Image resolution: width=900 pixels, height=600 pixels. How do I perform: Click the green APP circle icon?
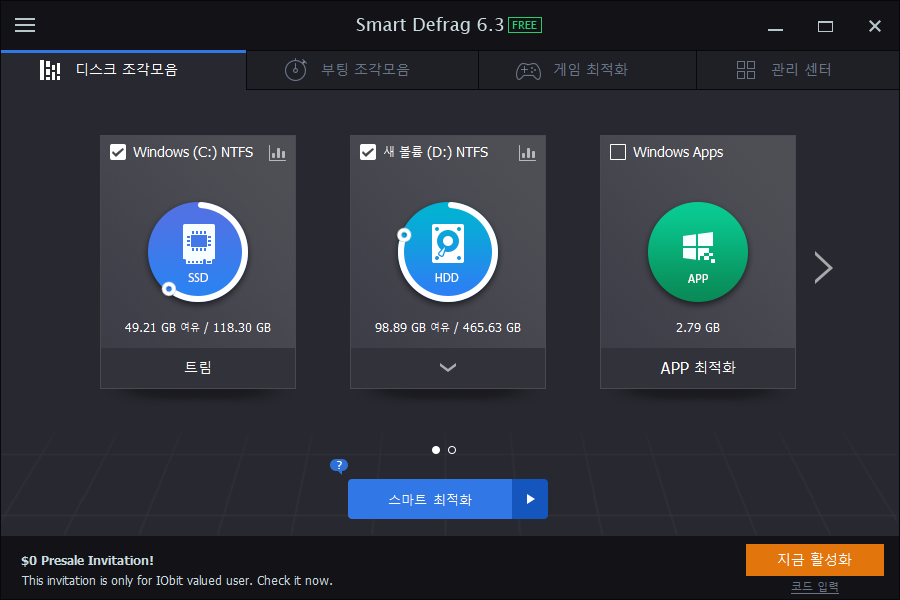(x=698, y=252)
